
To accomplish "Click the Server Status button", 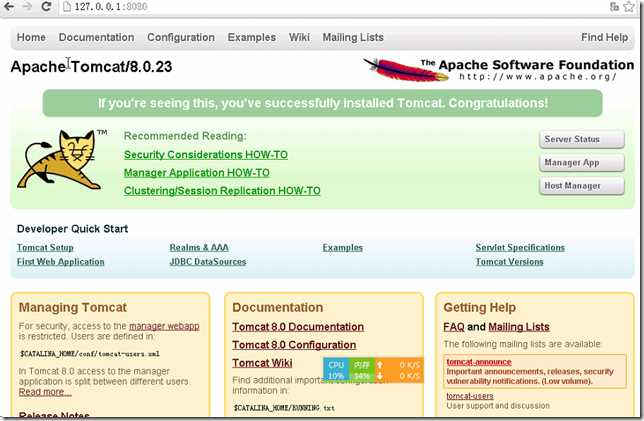I will point(582,139).
